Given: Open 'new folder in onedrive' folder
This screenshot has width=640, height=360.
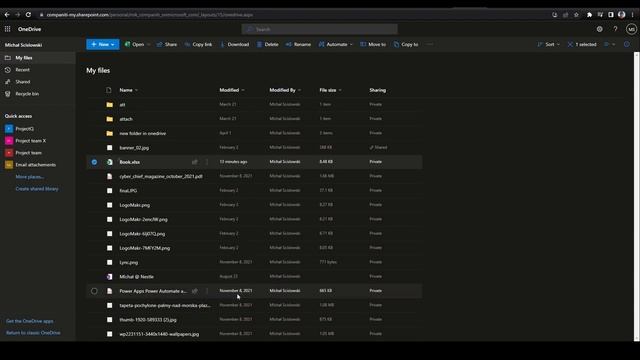Looking at the screenshot, I should click(142, 133).
